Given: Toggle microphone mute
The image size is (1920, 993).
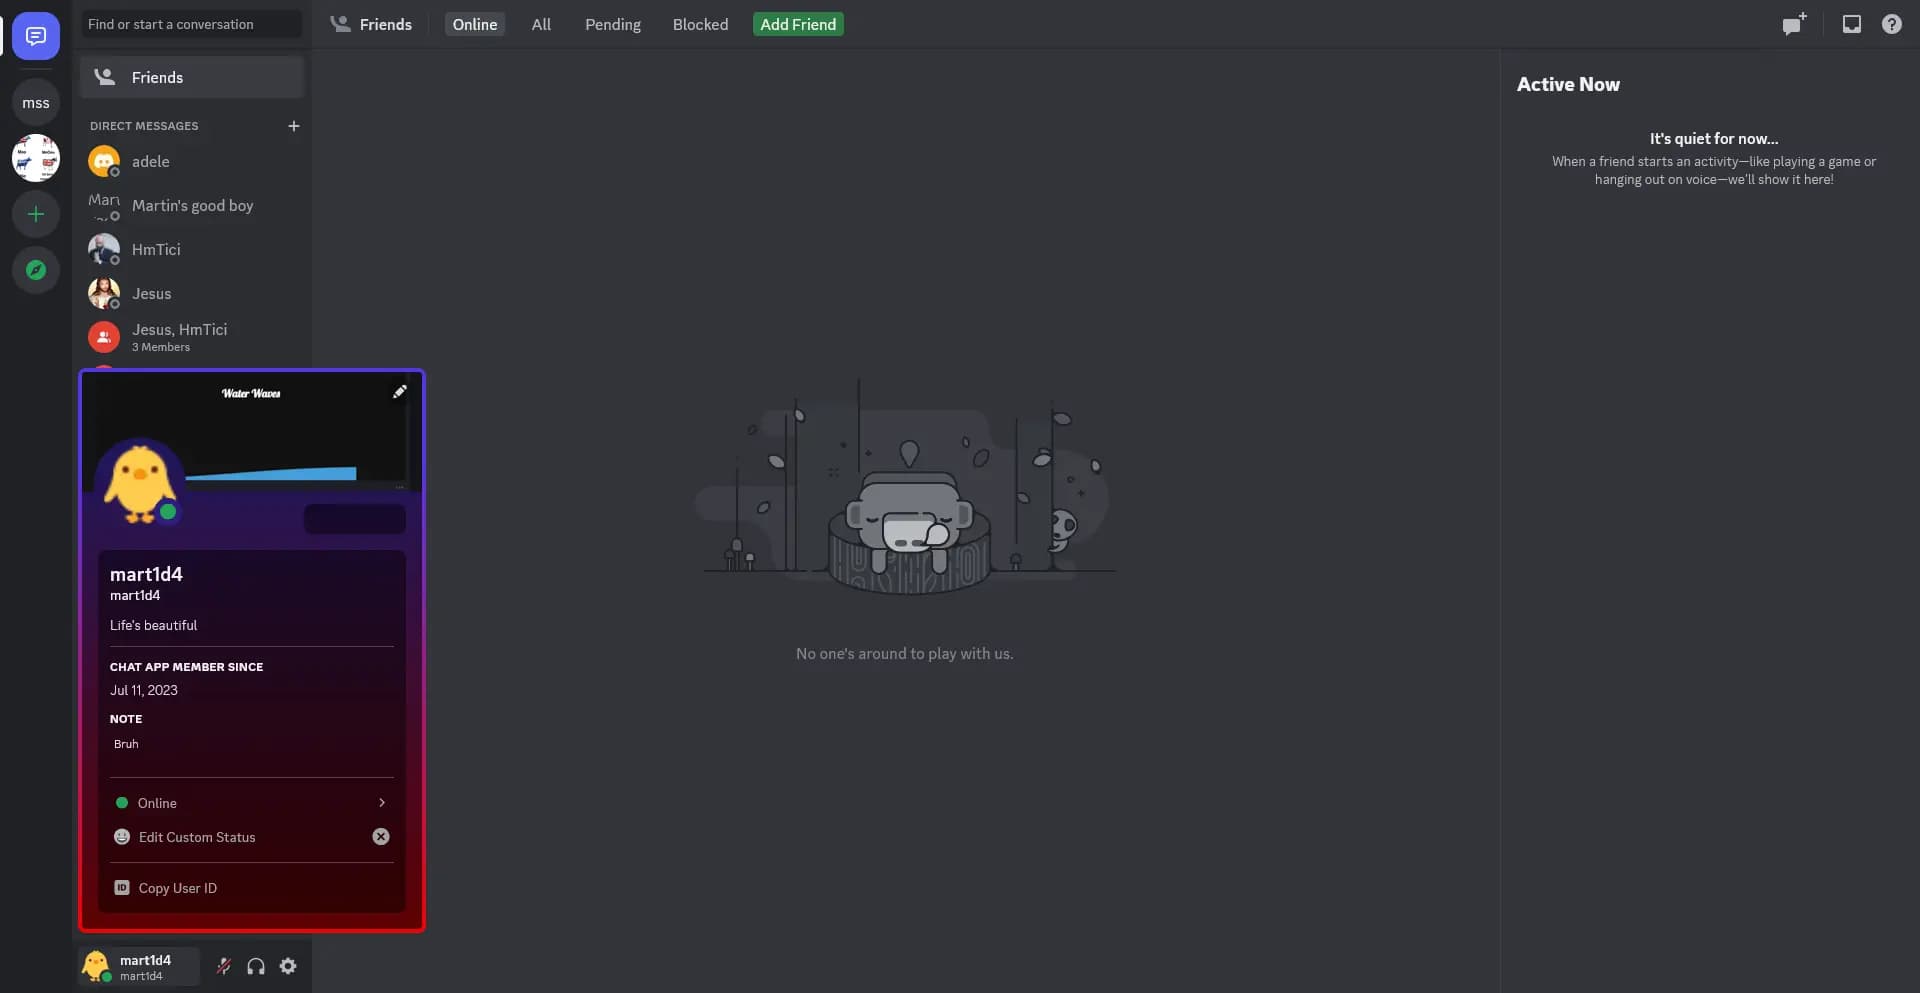Looking at the screenshot, I should (224, 966).
